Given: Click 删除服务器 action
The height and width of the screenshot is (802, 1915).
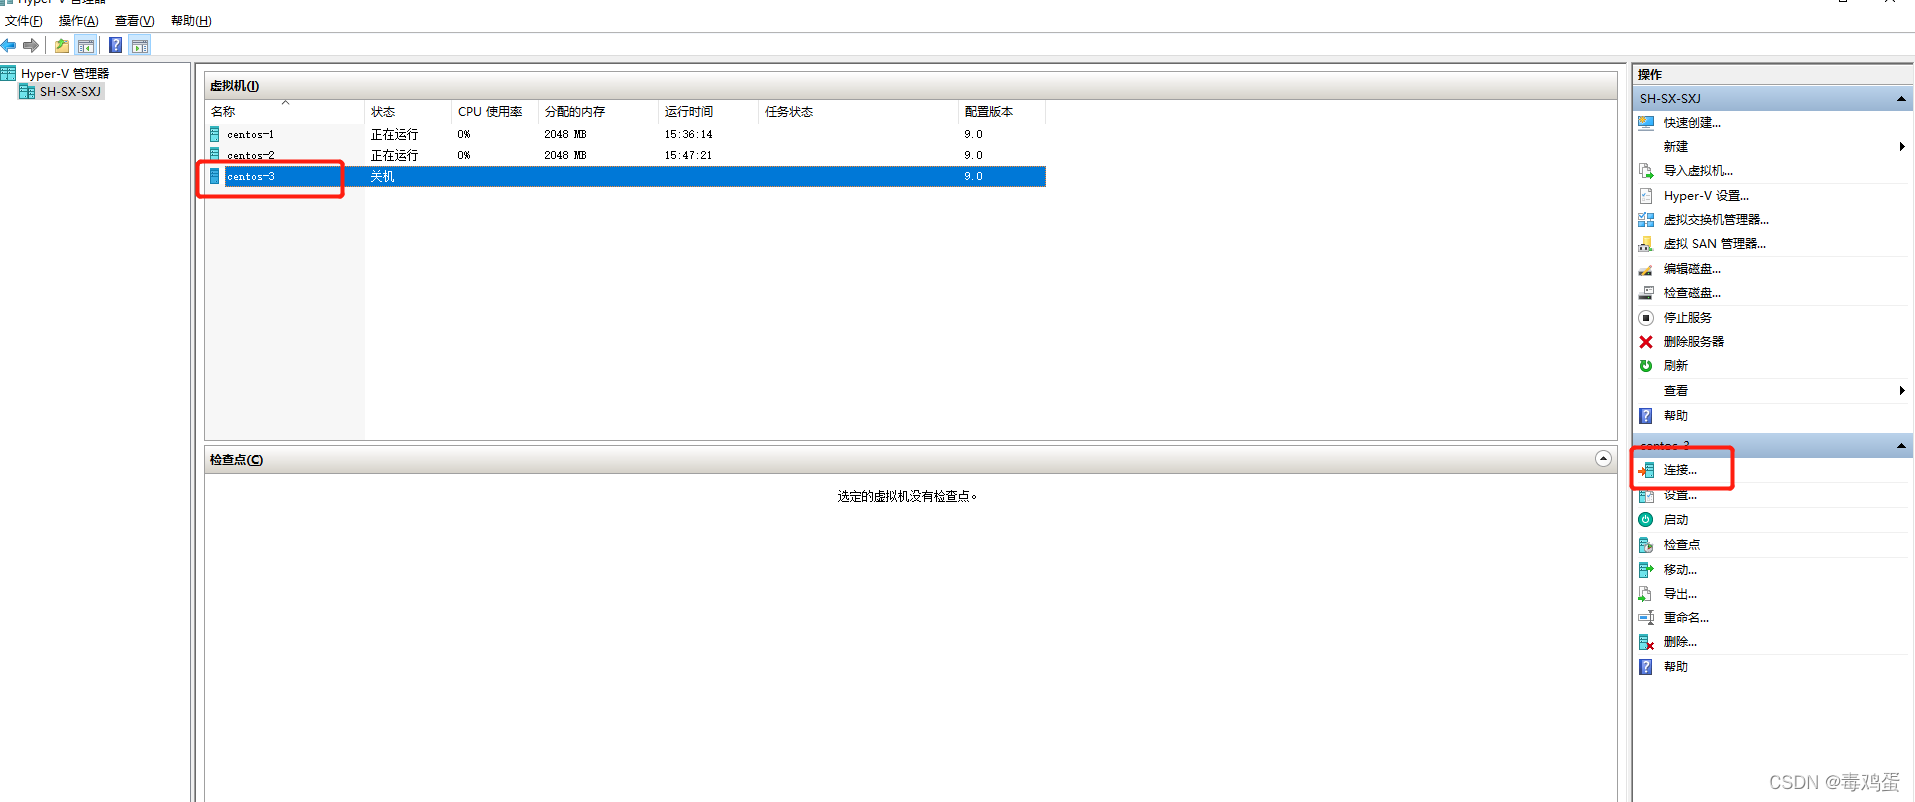Looking at the screenshot, I should click(1693, 342).
